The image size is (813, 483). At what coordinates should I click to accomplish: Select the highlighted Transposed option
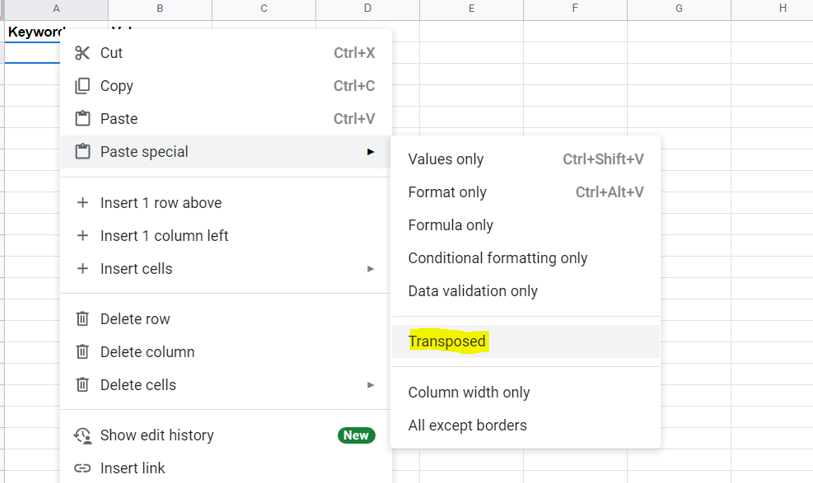pos(447,341)
